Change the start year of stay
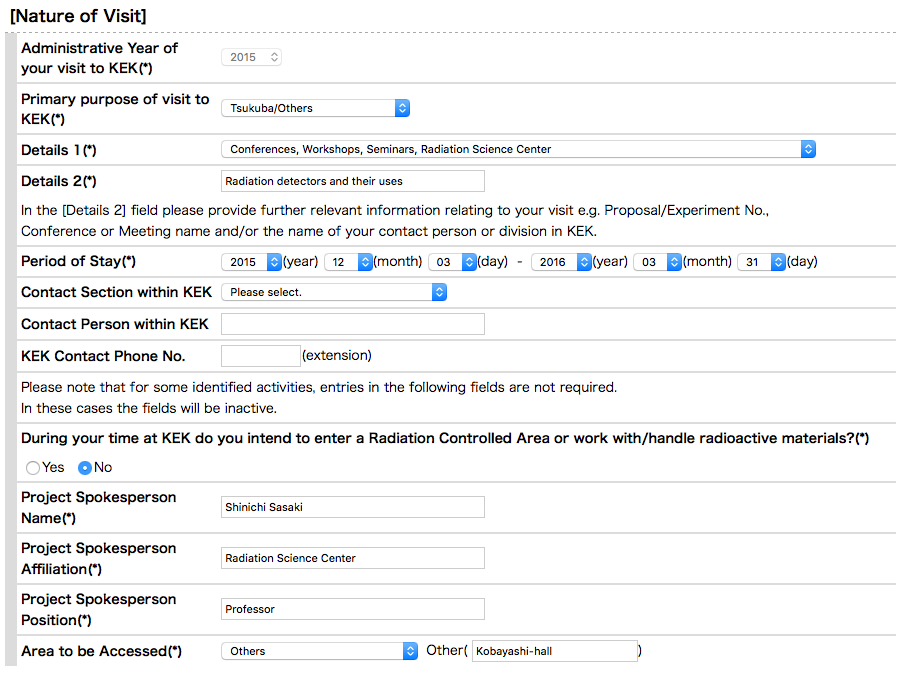 [x=252, y=262]
